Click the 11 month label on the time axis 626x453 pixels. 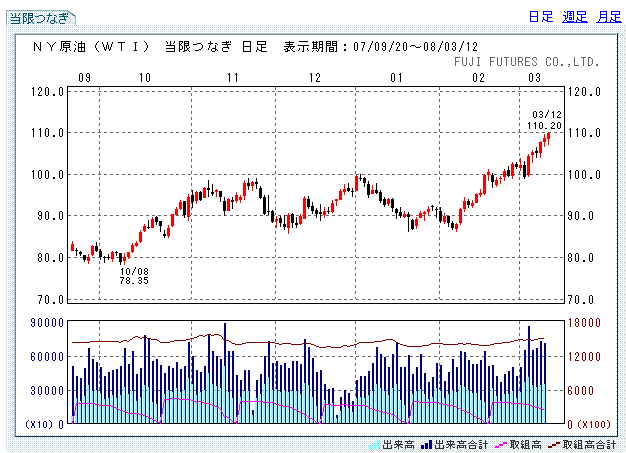[x=233, y=78]
